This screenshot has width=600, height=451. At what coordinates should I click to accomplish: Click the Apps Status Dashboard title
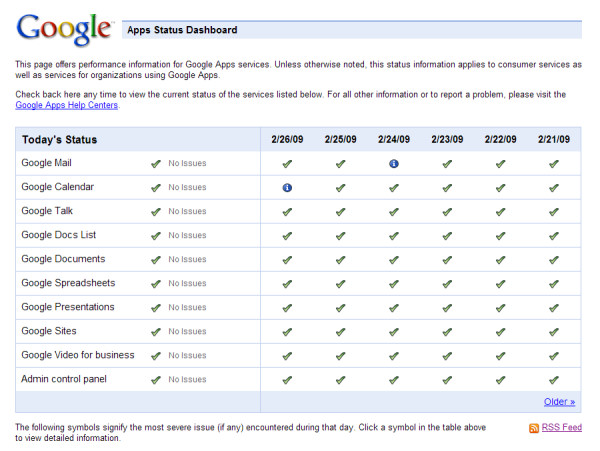[182, 30]
